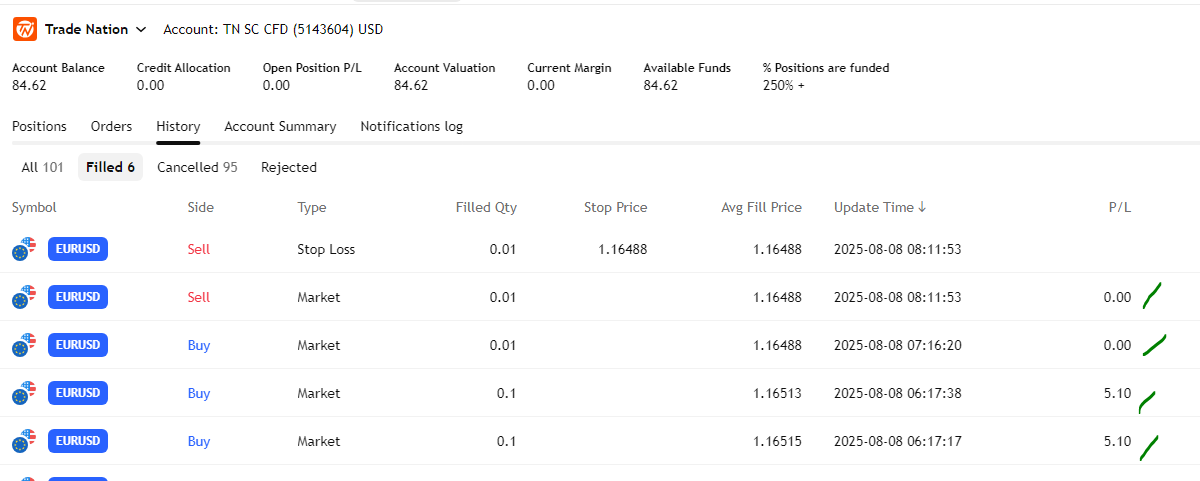The width and height of the screenshot is (1200, 481).
Task: Select the Cancelled 95 filter
Action: [x=197, y=167]
